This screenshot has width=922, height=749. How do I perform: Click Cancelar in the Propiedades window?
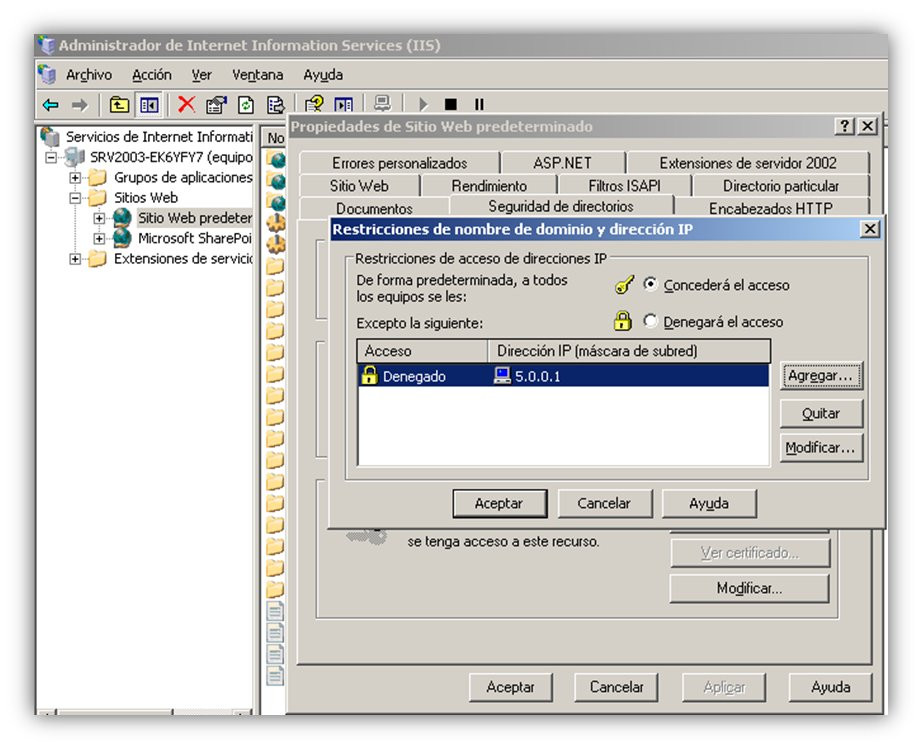[x=616, y=687]
